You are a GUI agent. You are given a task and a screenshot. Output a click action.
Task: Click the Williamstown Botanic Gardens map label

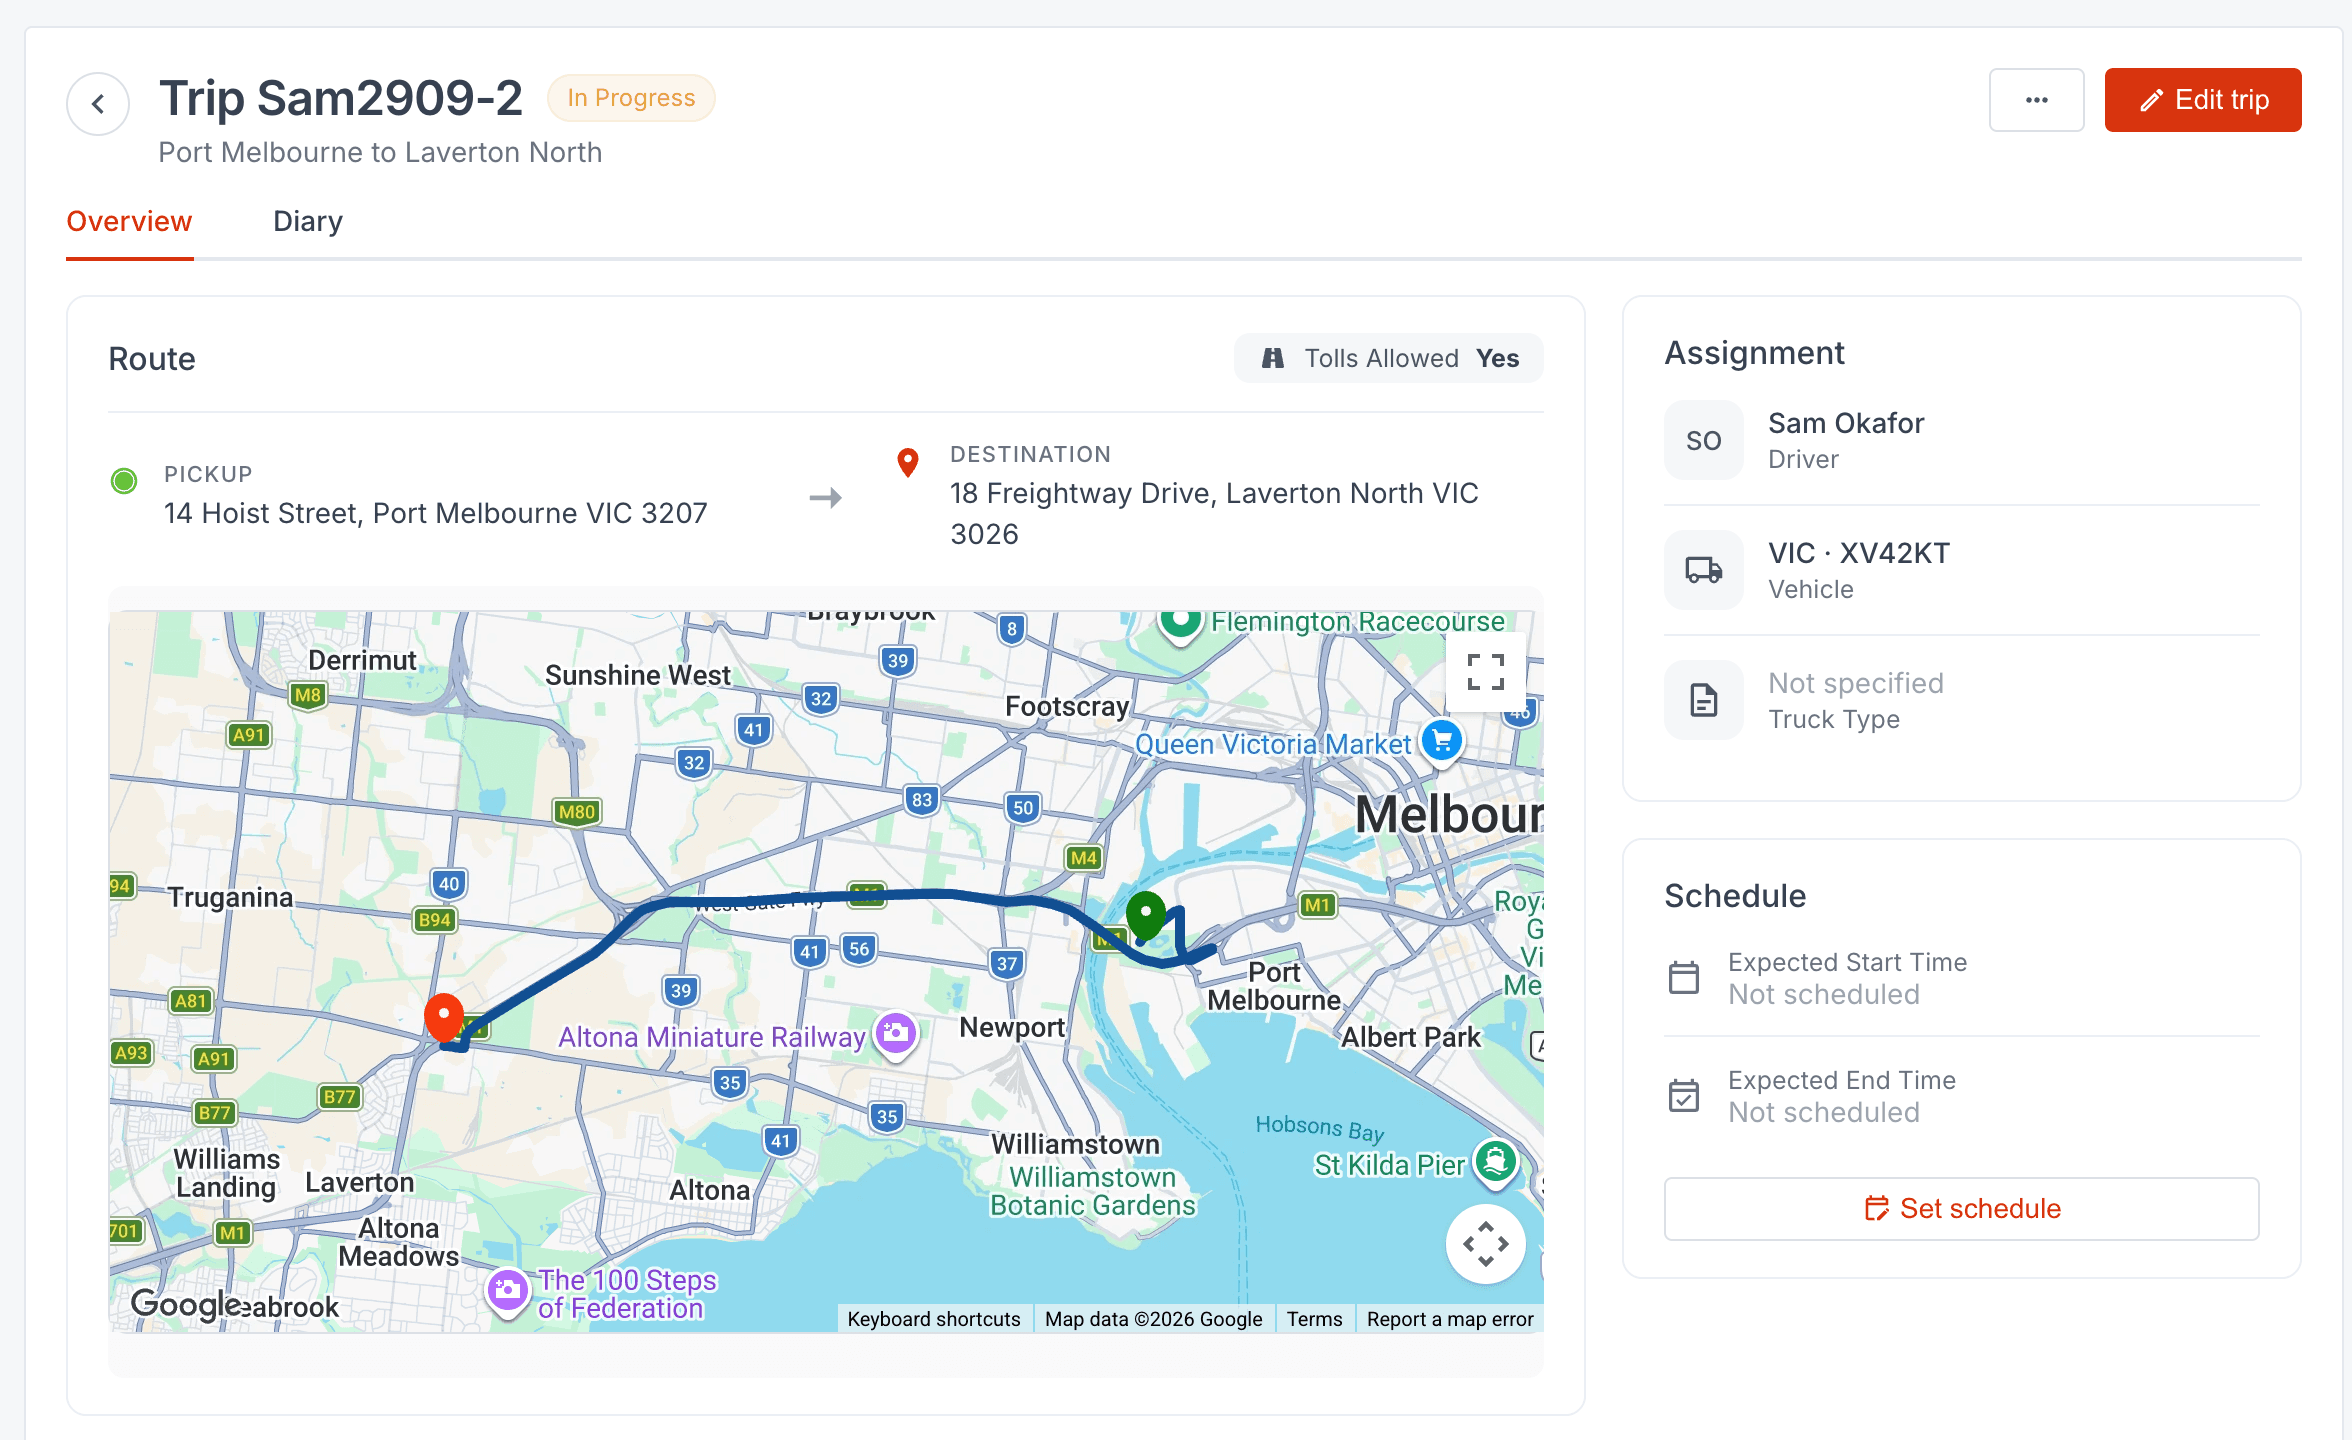tap(1092, 1191)
